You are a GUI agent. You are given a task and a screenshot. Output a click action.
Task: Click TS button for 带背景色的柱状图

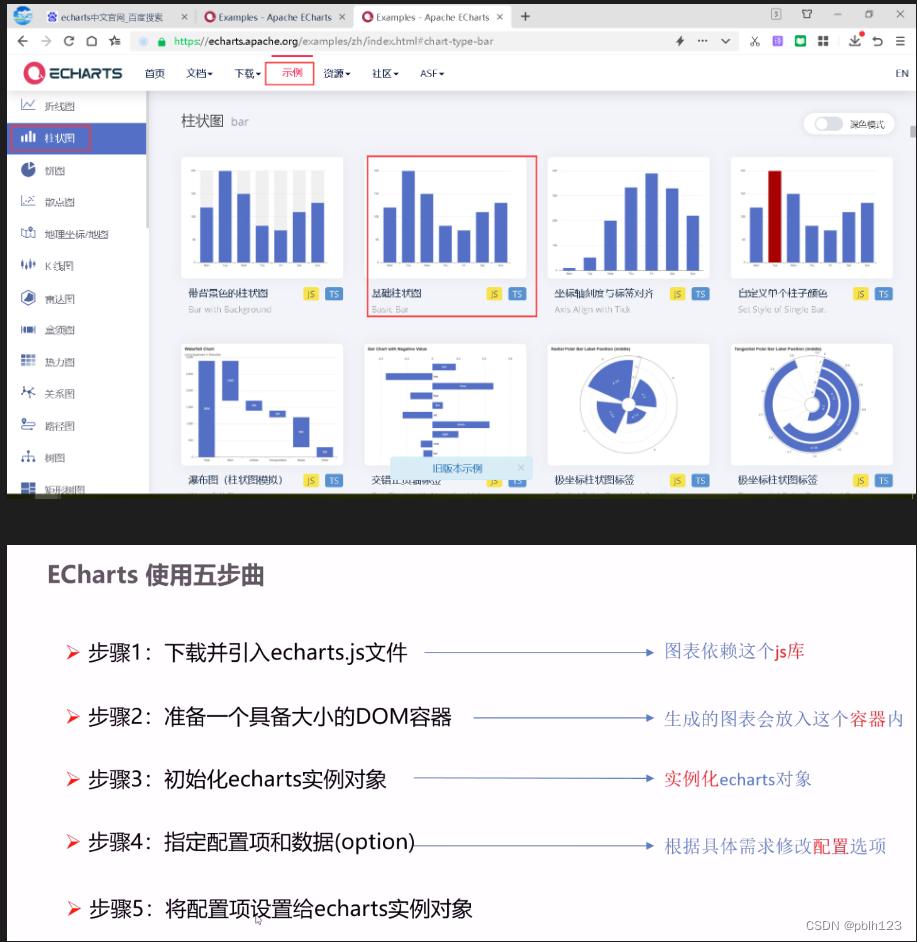pyautogui.click(x=334, y=294)
